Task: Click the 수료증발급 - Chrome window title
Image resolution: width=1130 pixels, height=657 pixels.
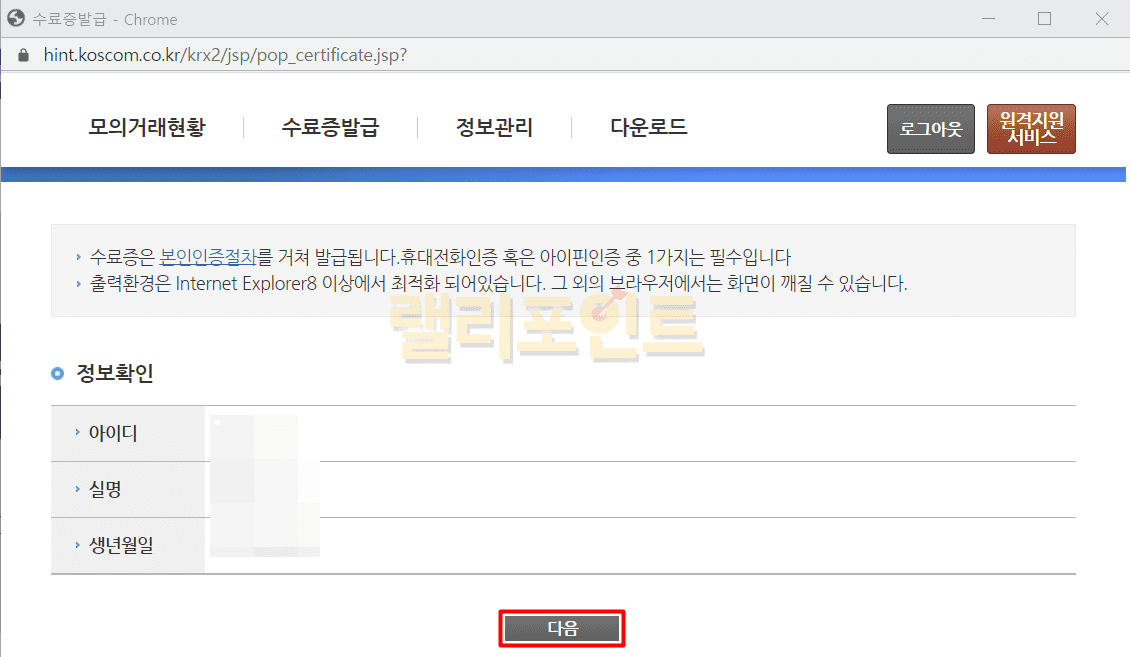Action: pos(105,19)
